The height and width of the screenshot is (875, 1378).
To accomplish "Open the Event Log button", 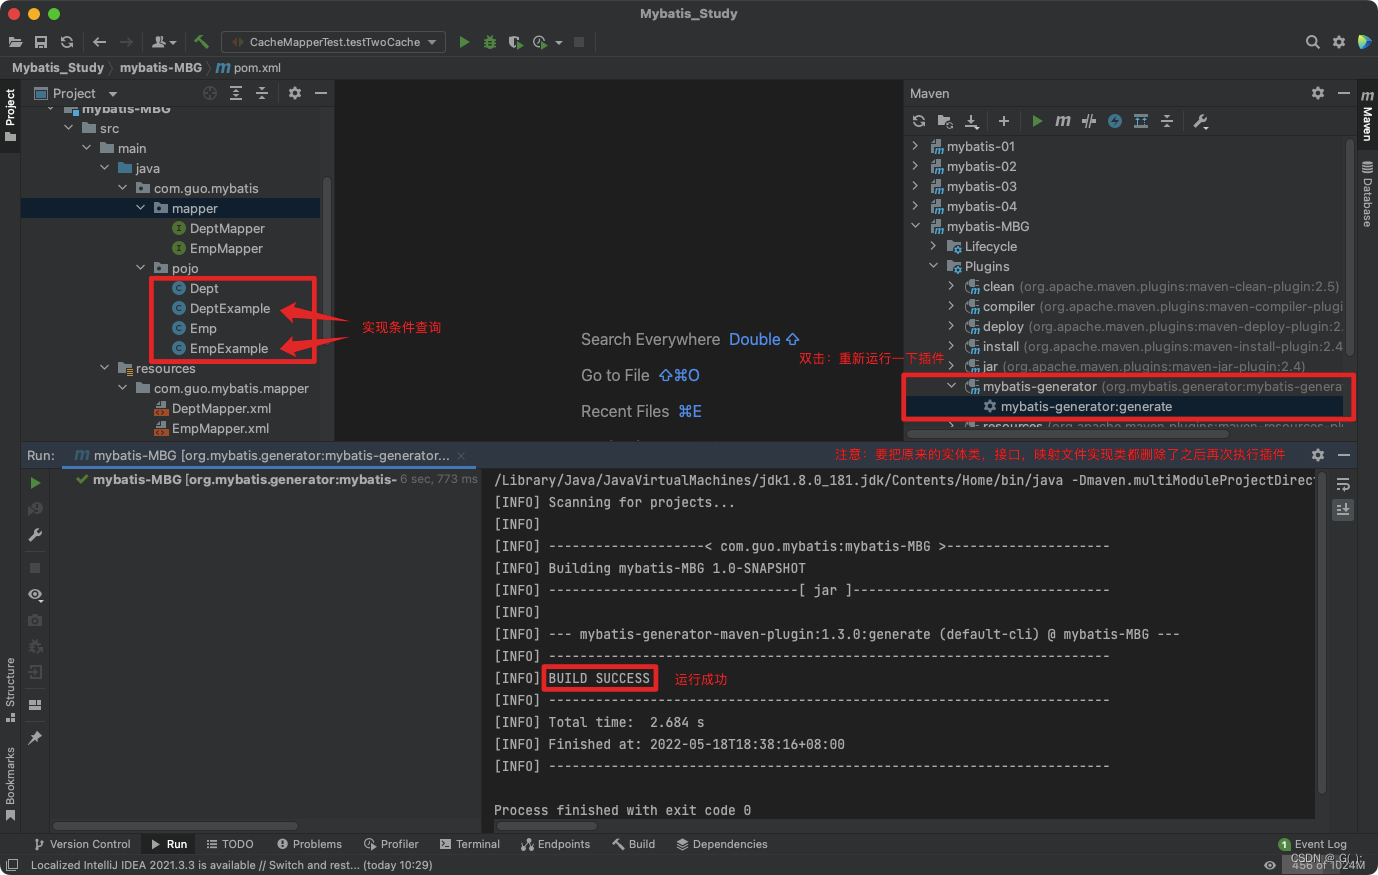I will (1312, 844).
